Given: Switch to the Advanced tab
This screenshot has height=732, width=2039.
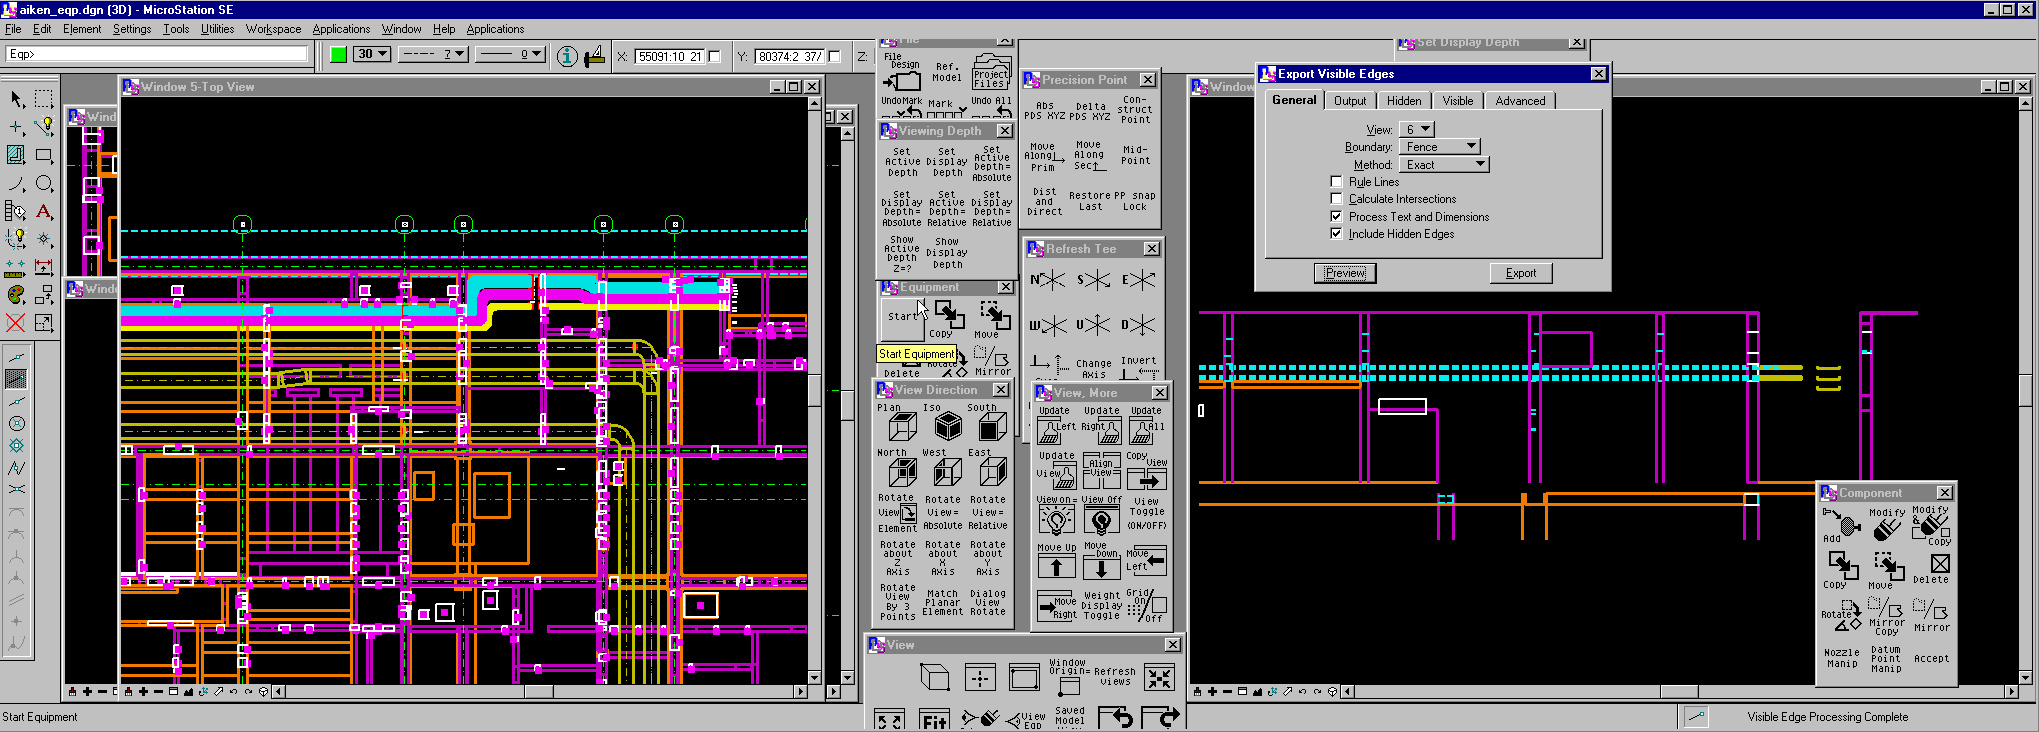Looking at the screenshot, I should tap(1519, 101).
